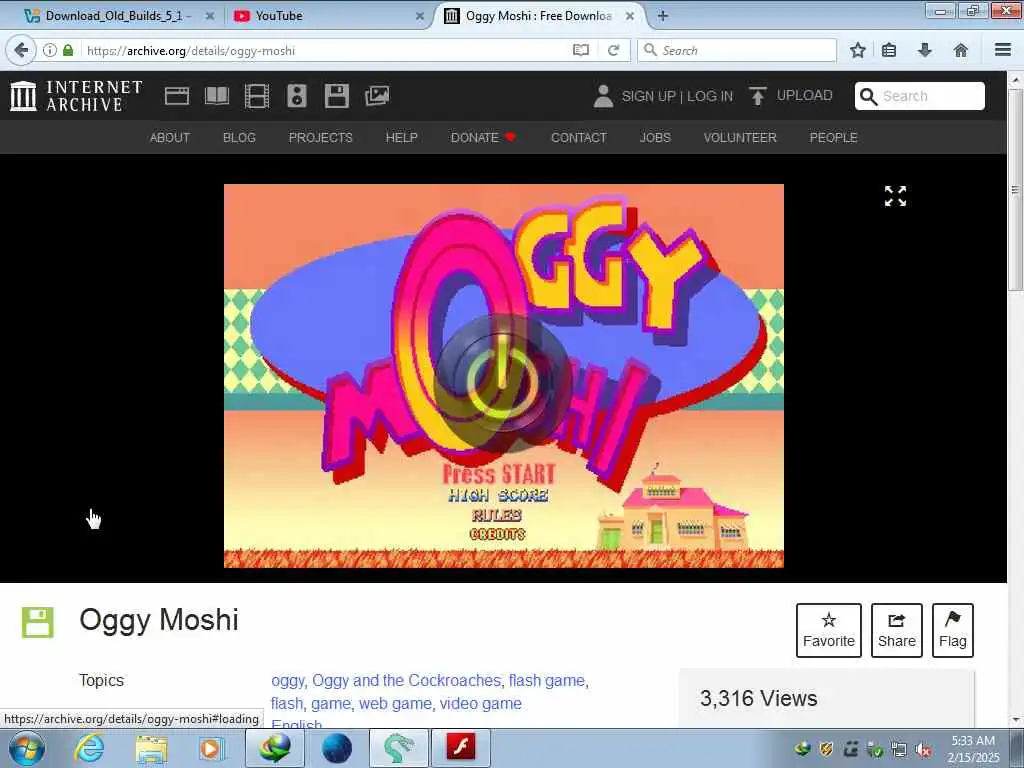
Task: Open the BLOG menu item
Action: (x=239, y=137)
